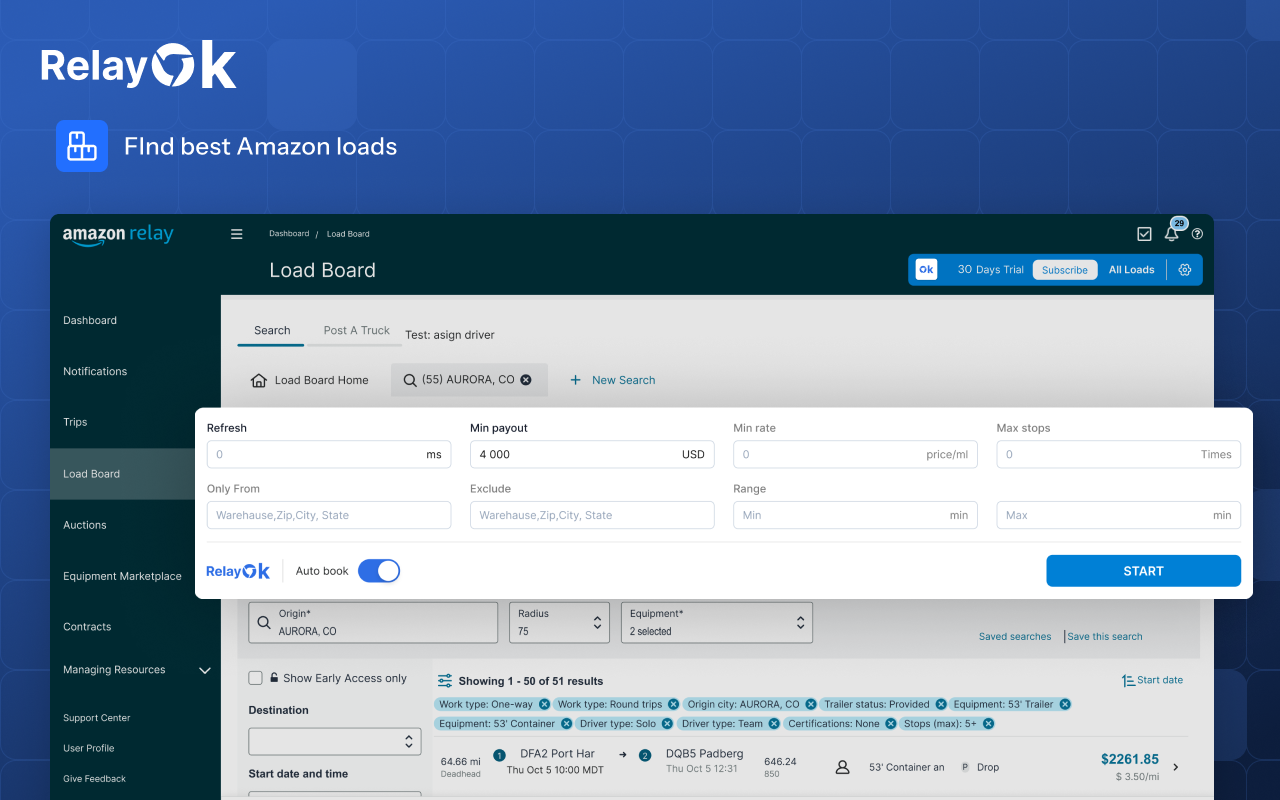Viewport: 1280px width, 800px height.
Task: Remove the Work type: One-way filter
Action: click(x=544, y=704)
